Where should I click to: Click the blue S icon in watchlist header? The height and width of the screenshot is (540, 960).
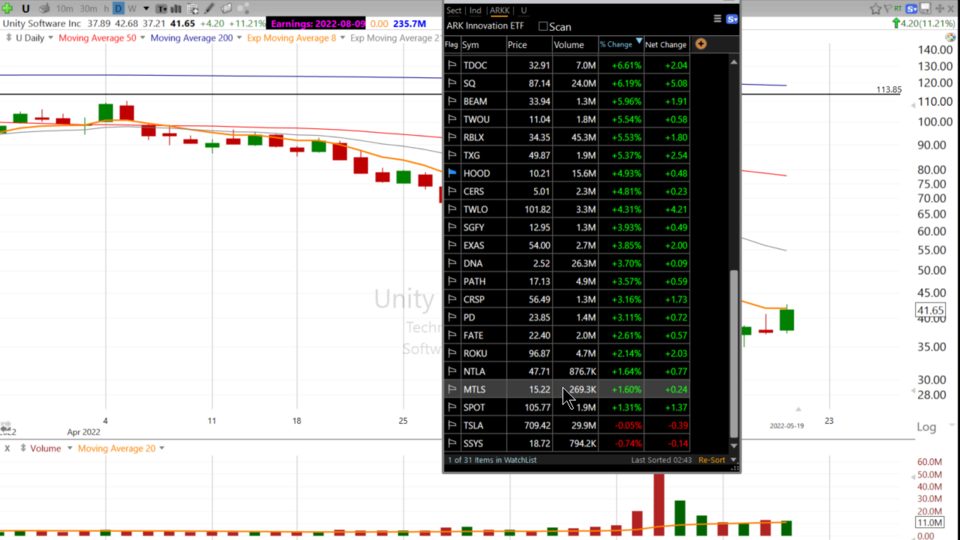[732, 19]
